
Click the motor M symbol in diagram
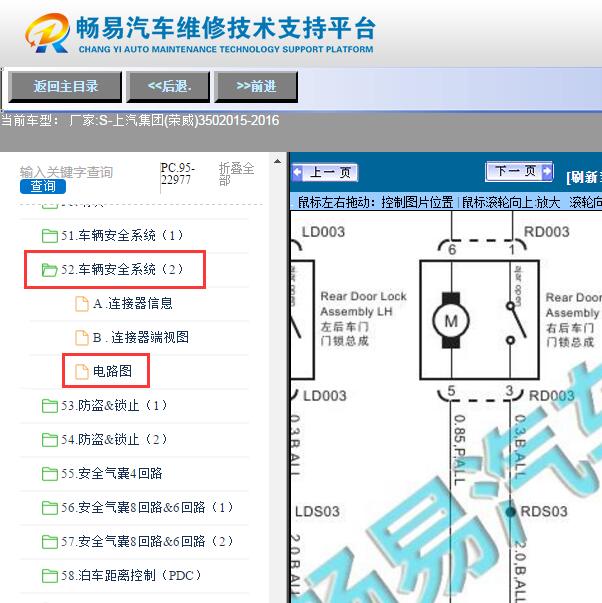(451, 320)
